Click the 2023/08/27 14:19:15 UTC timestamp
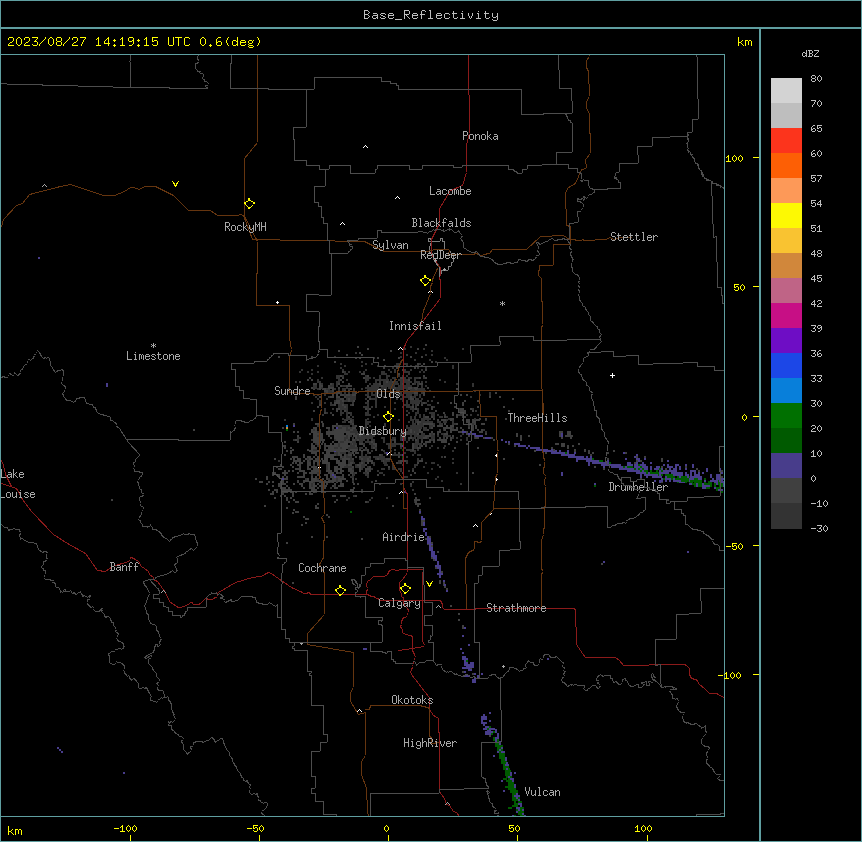Viewport: 862px width, 842px height. [x=99, y=42]
